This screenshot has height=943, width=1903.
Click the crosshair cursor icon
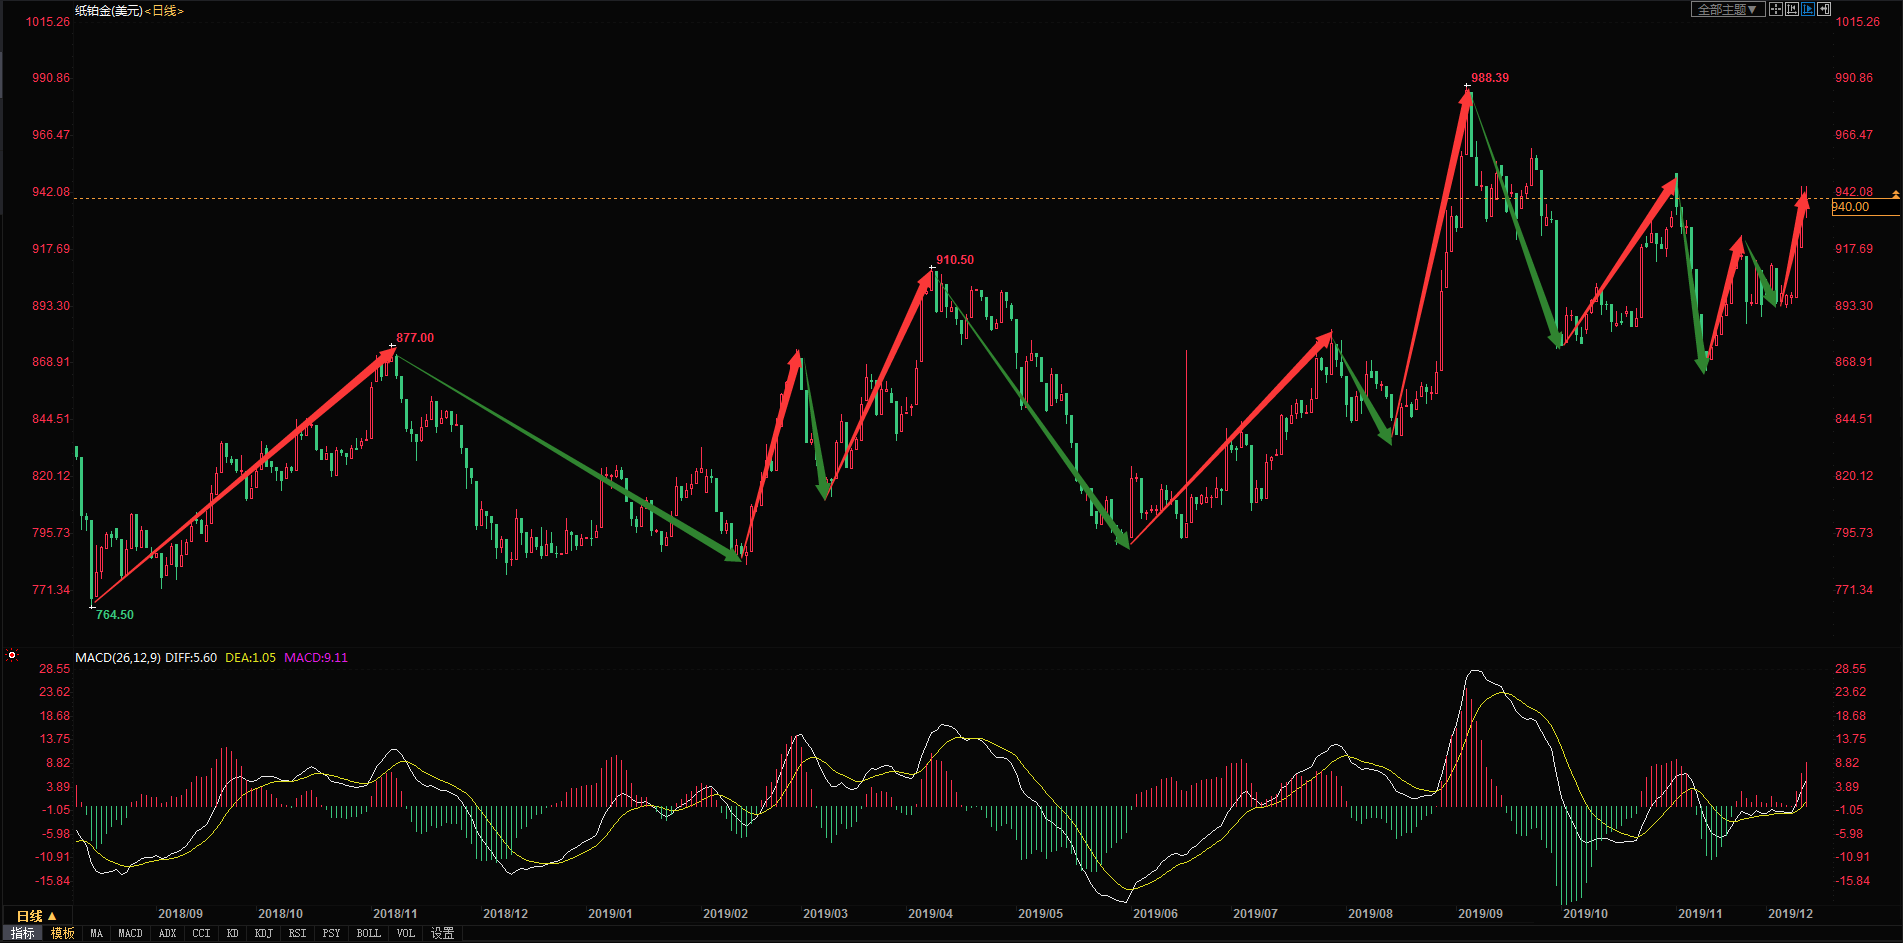pos(1776,9)
